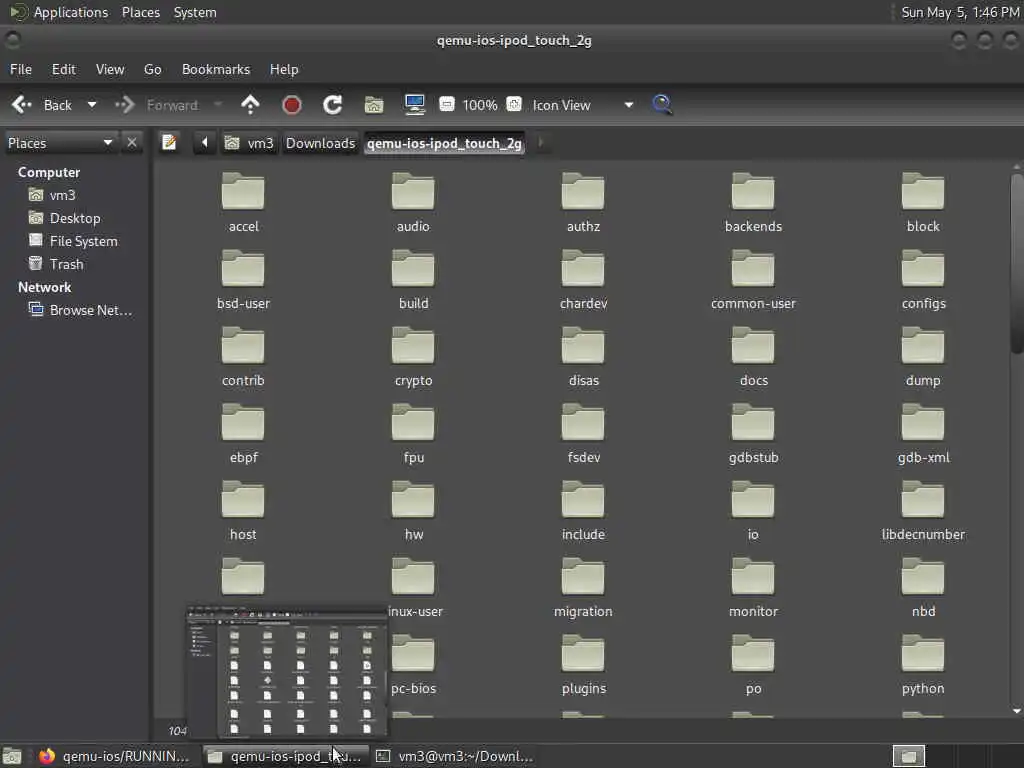Open the View menu
Viewport: 1024px width, 768px height.
click(110, 69)
